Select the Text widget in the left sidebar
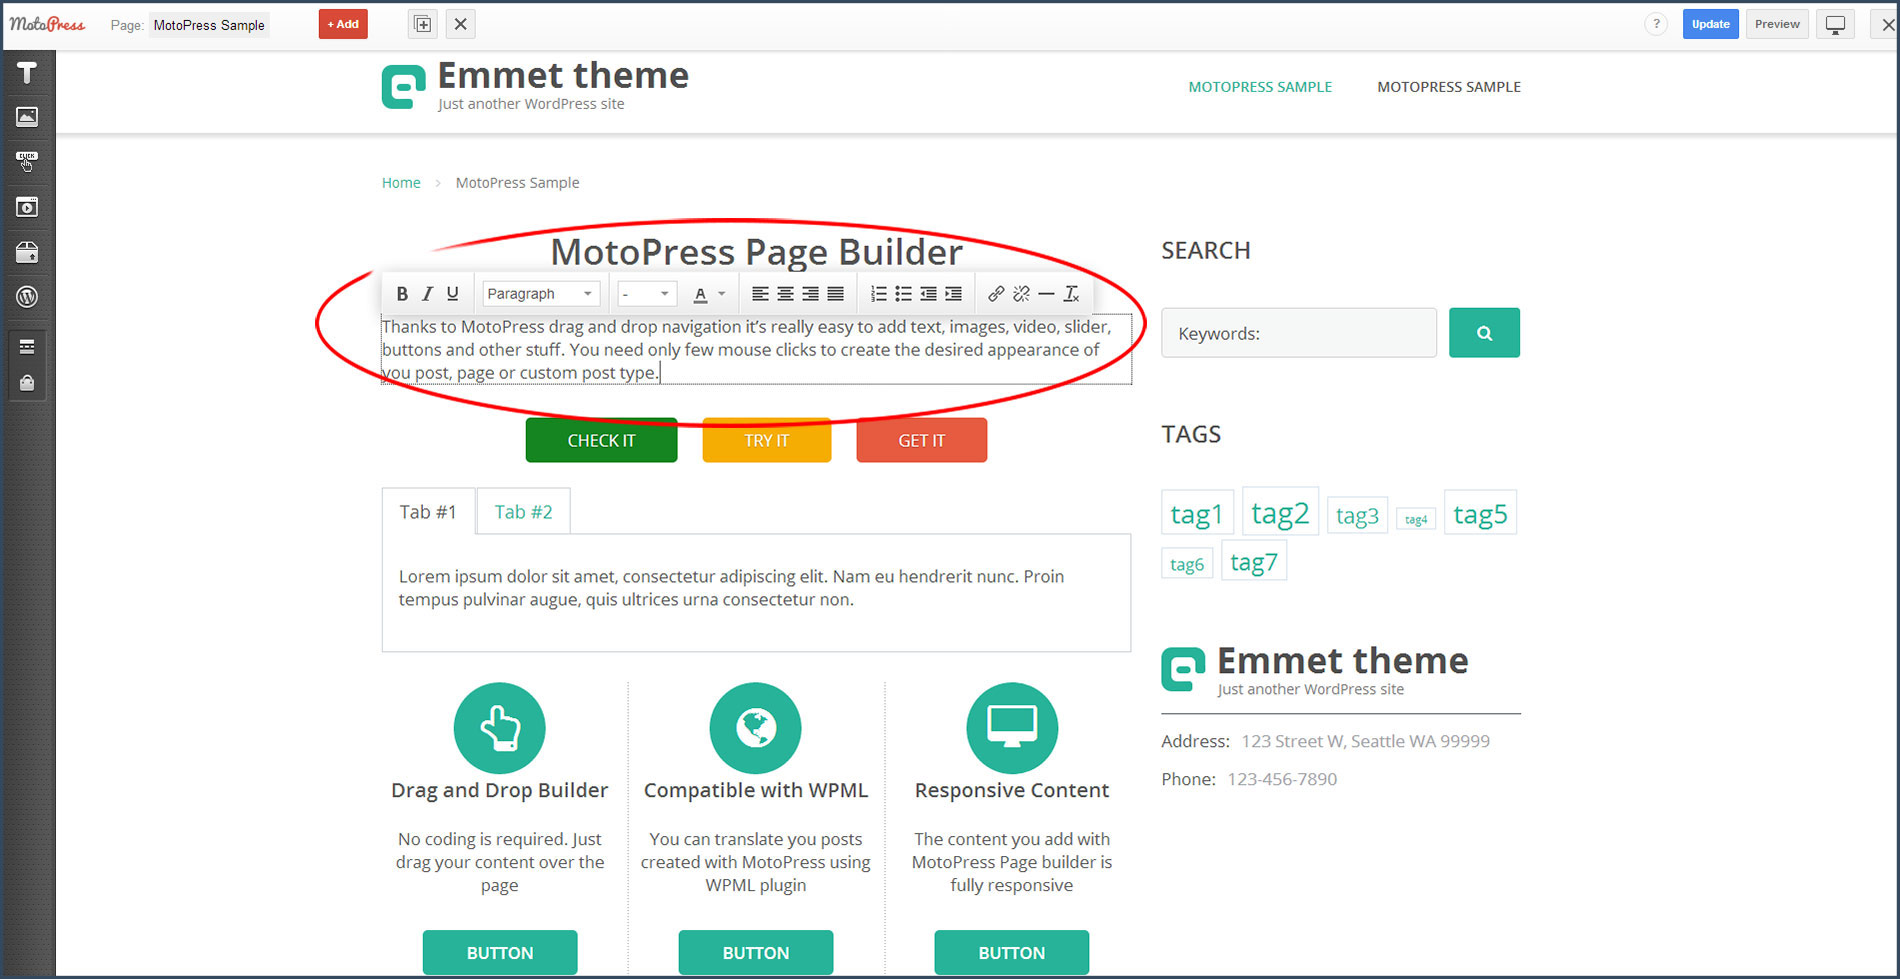The image size is (1900, 979). click(x=27, y=72)
